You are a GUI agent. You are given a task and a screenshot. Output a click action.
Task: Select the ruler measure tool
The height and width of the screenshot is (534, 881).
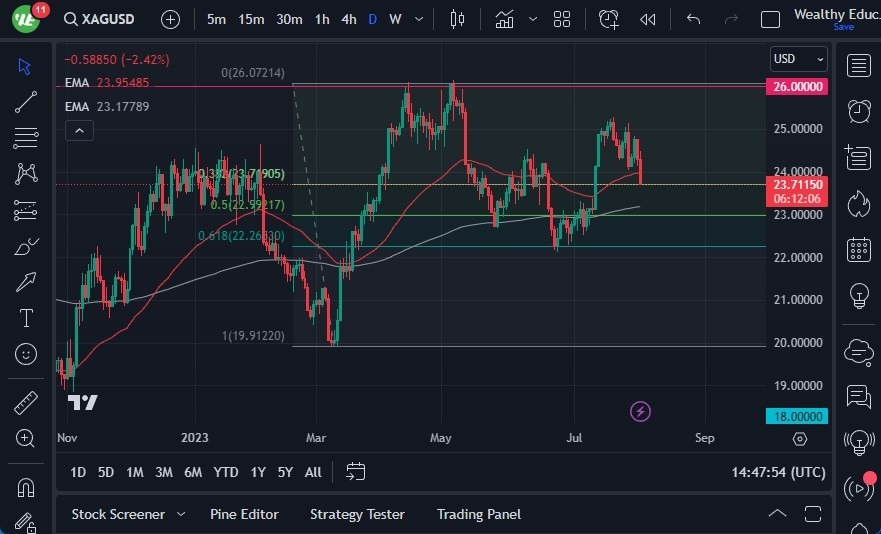point(26,403)
